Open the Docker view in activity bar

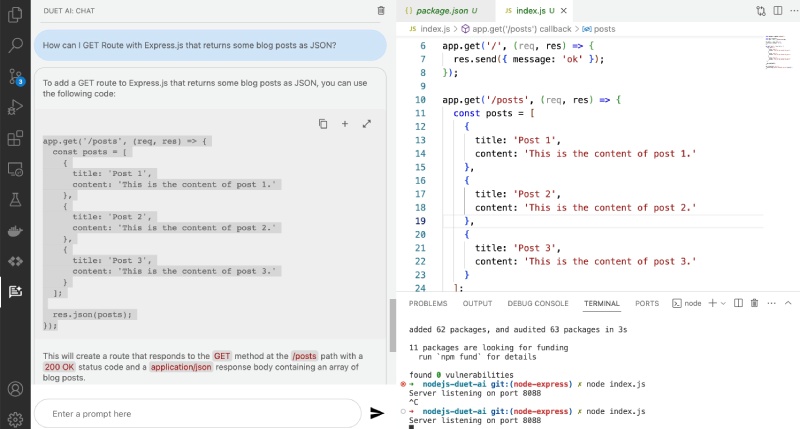(15, 231)
